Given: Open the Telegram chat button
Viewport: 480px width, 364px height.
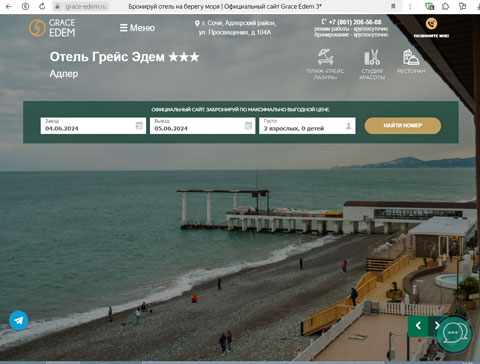Looking at the screenshot, I should [19, 320].
